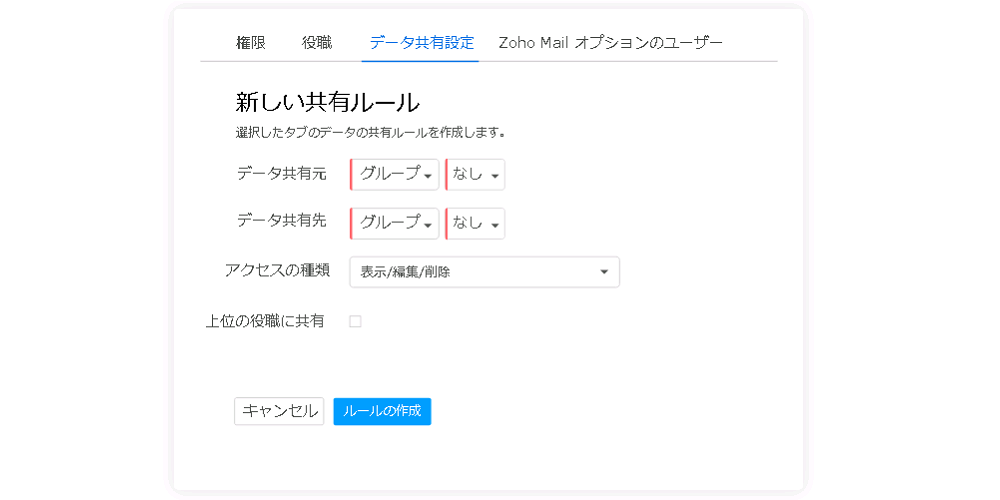The width and height of the screenshot is (1000, 500).
Task: Open データ共有先 グループ type dropdown
Action: (x=395, y=224)
